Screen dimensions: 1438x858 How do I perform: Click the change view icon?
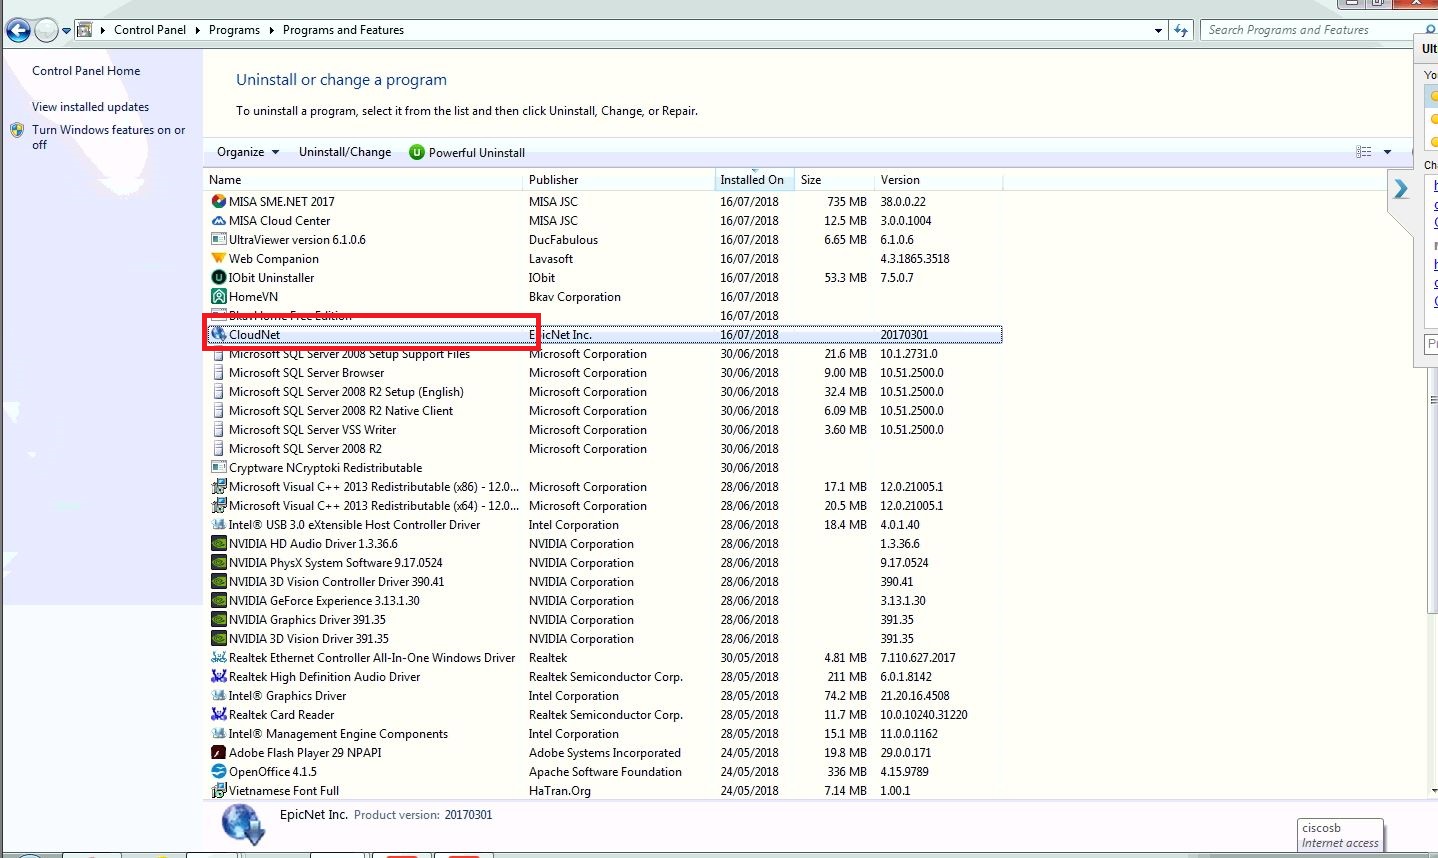click(1363, 152)
